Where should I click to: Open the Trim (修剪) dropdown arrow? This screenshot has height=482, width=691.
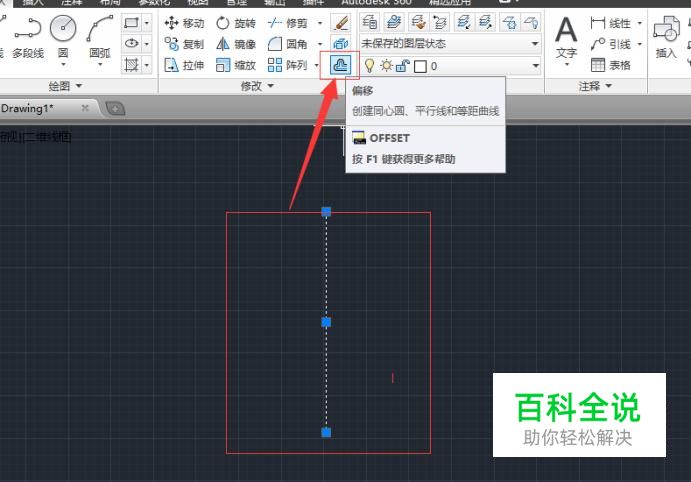[x=320, y=22]
